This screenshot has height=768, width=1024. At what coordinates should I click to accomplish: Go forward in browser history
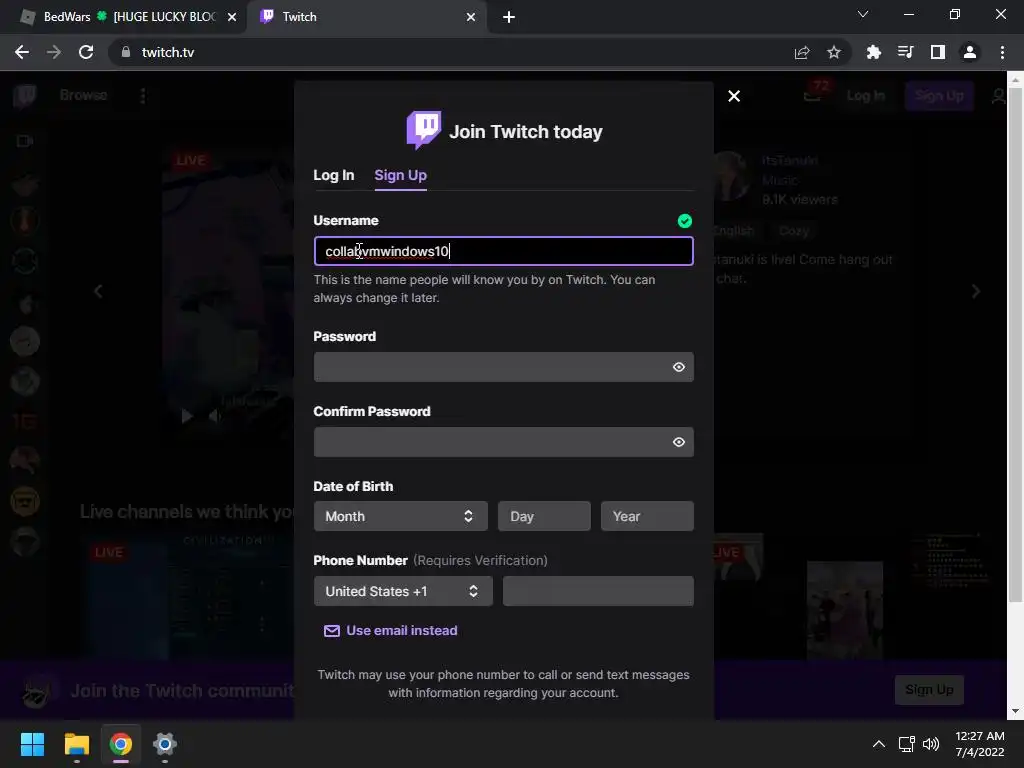(x=54, y=52)
